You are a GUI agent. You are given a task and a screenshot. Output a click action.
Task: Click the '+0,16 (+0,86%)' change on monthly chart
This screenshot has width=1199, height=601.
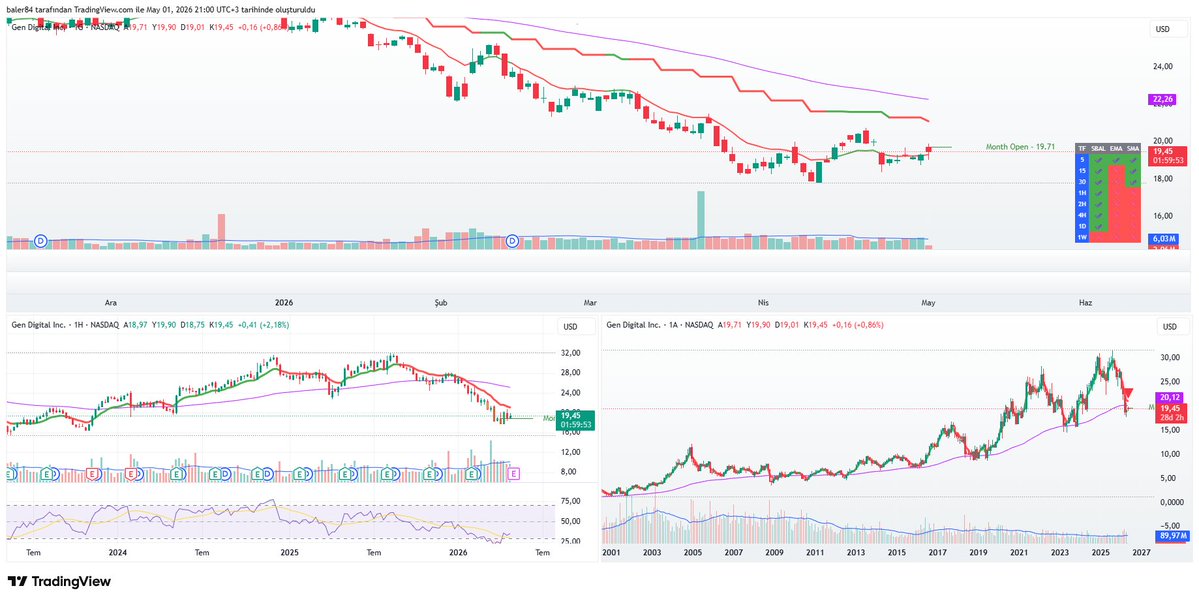pos(856,325)
